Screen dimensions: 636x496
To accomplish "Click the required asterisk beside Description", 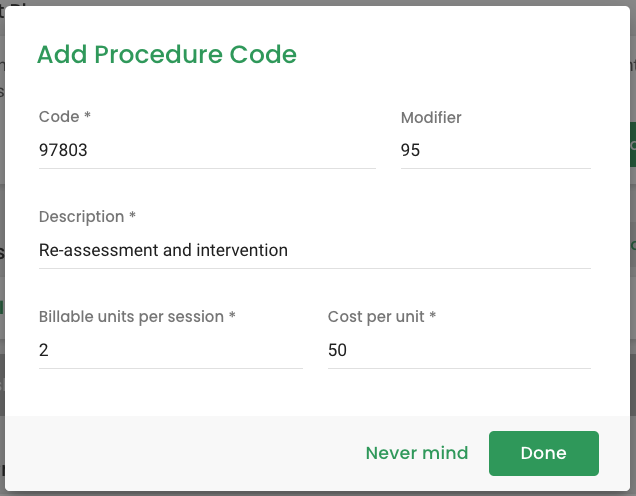I will coord(132,215).
